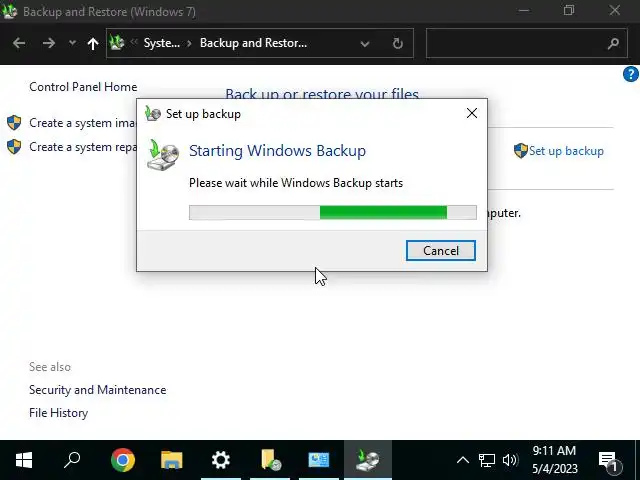Image resolution: width=640 pixels, height=480 pixels.
Task: Open Security and Maintenance
Action: click(98, 390)
